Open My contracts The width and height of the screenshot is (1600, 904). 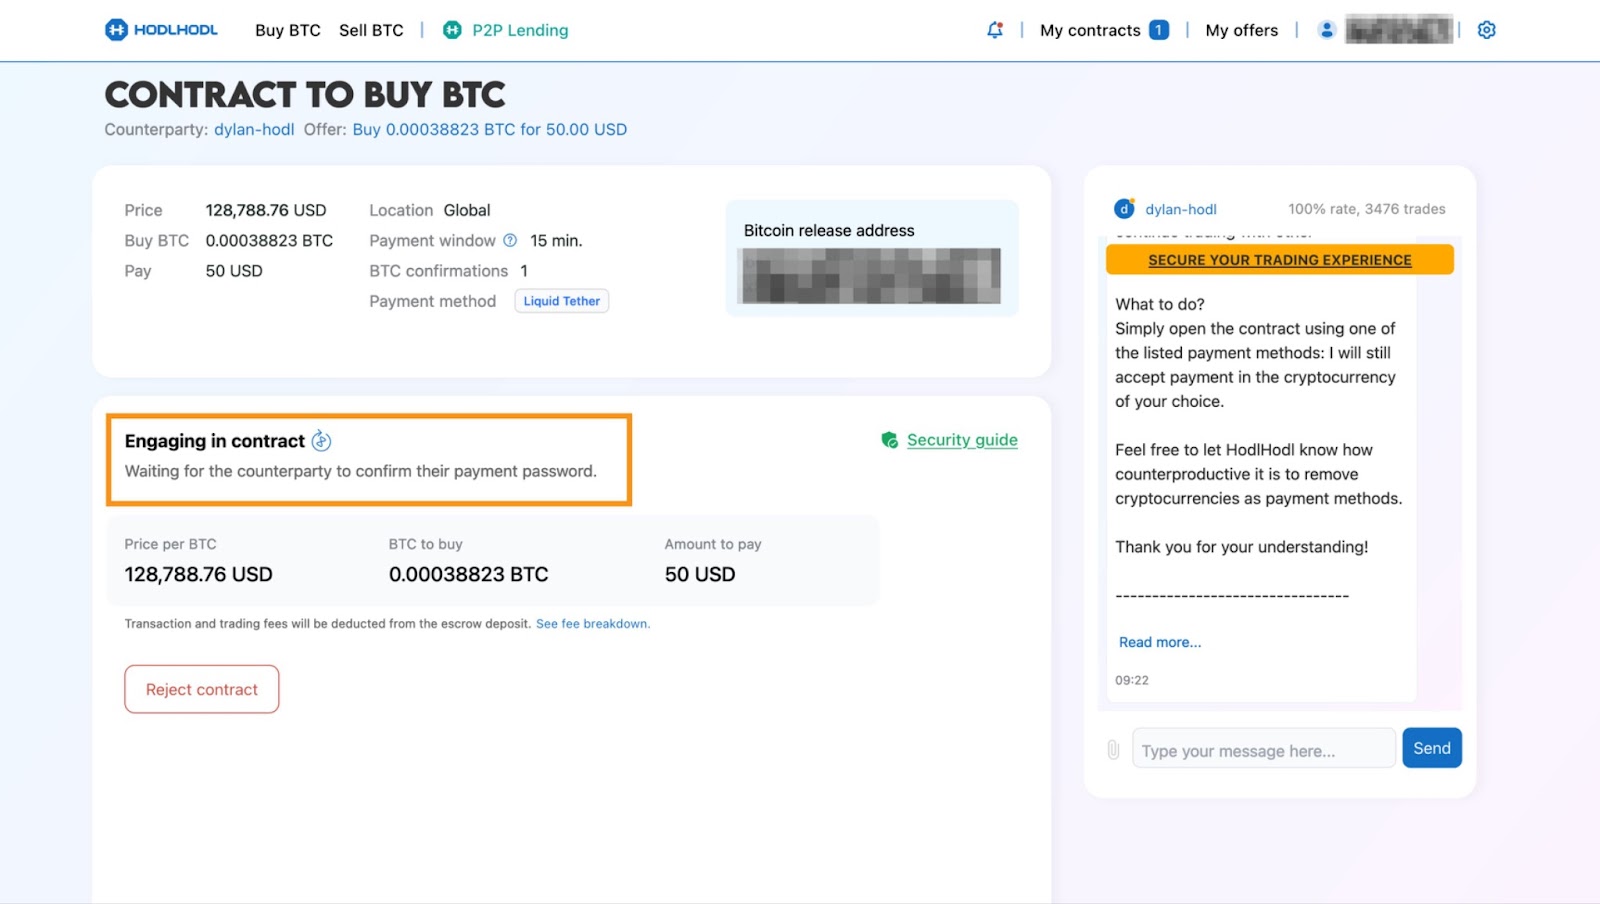tap(1090, 30)
